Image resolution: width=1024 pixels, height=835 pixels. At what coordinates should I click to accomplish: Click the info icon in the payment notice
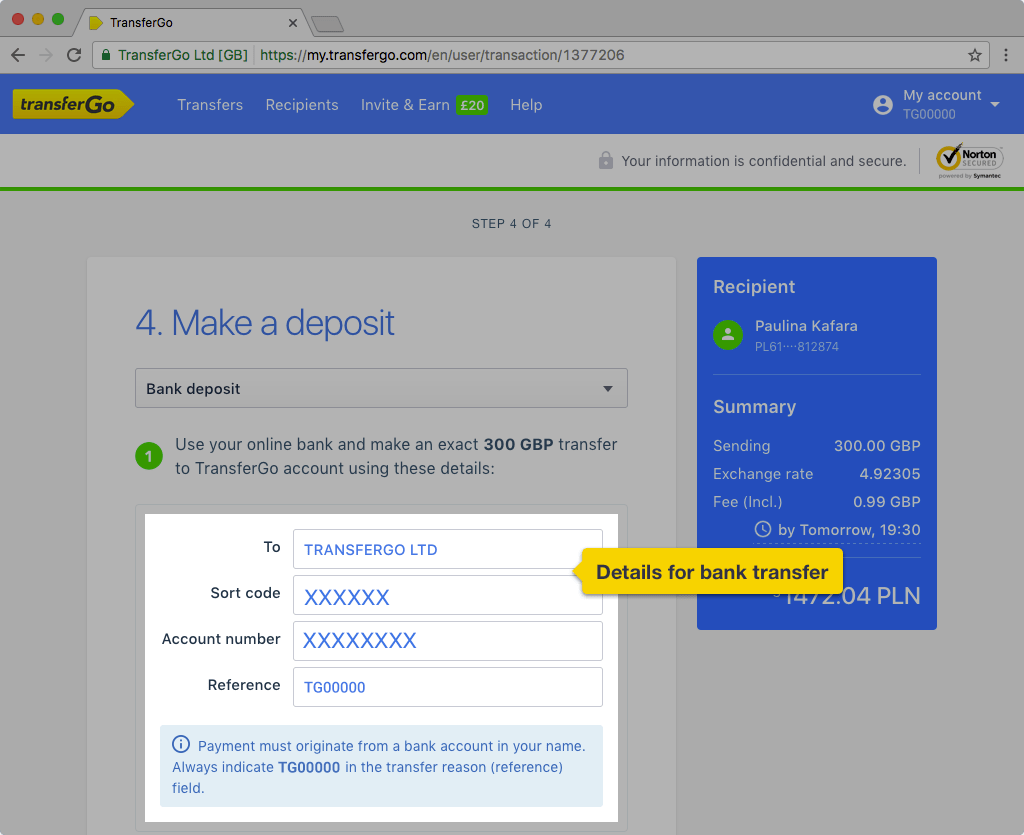click(x=181, y=743)
